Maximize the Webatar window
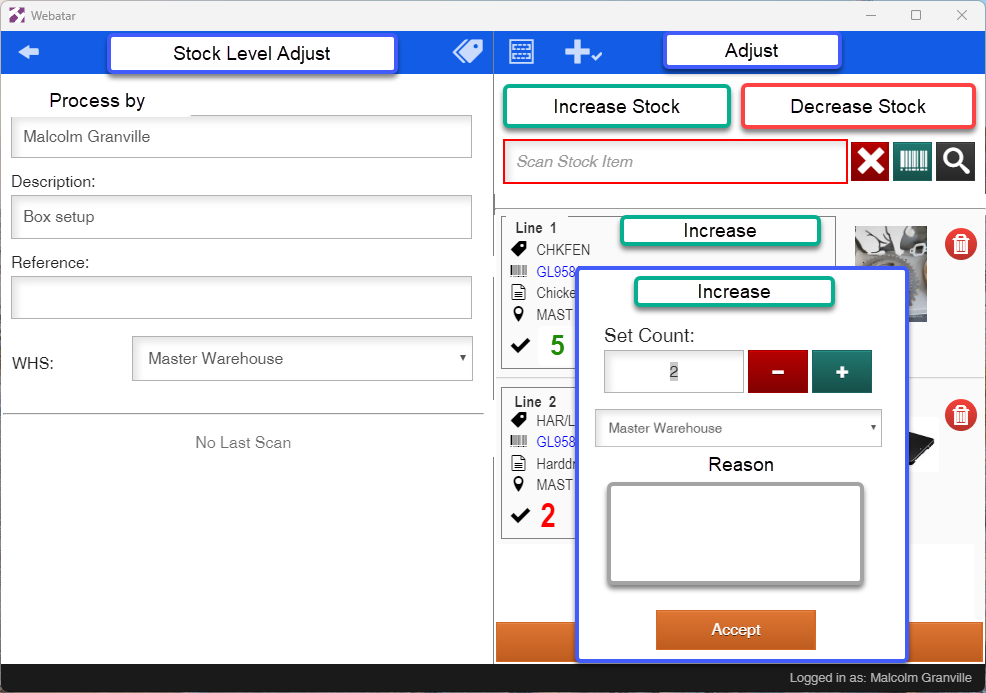The height and width of the screenshot is (693, 986). [916, 15]
